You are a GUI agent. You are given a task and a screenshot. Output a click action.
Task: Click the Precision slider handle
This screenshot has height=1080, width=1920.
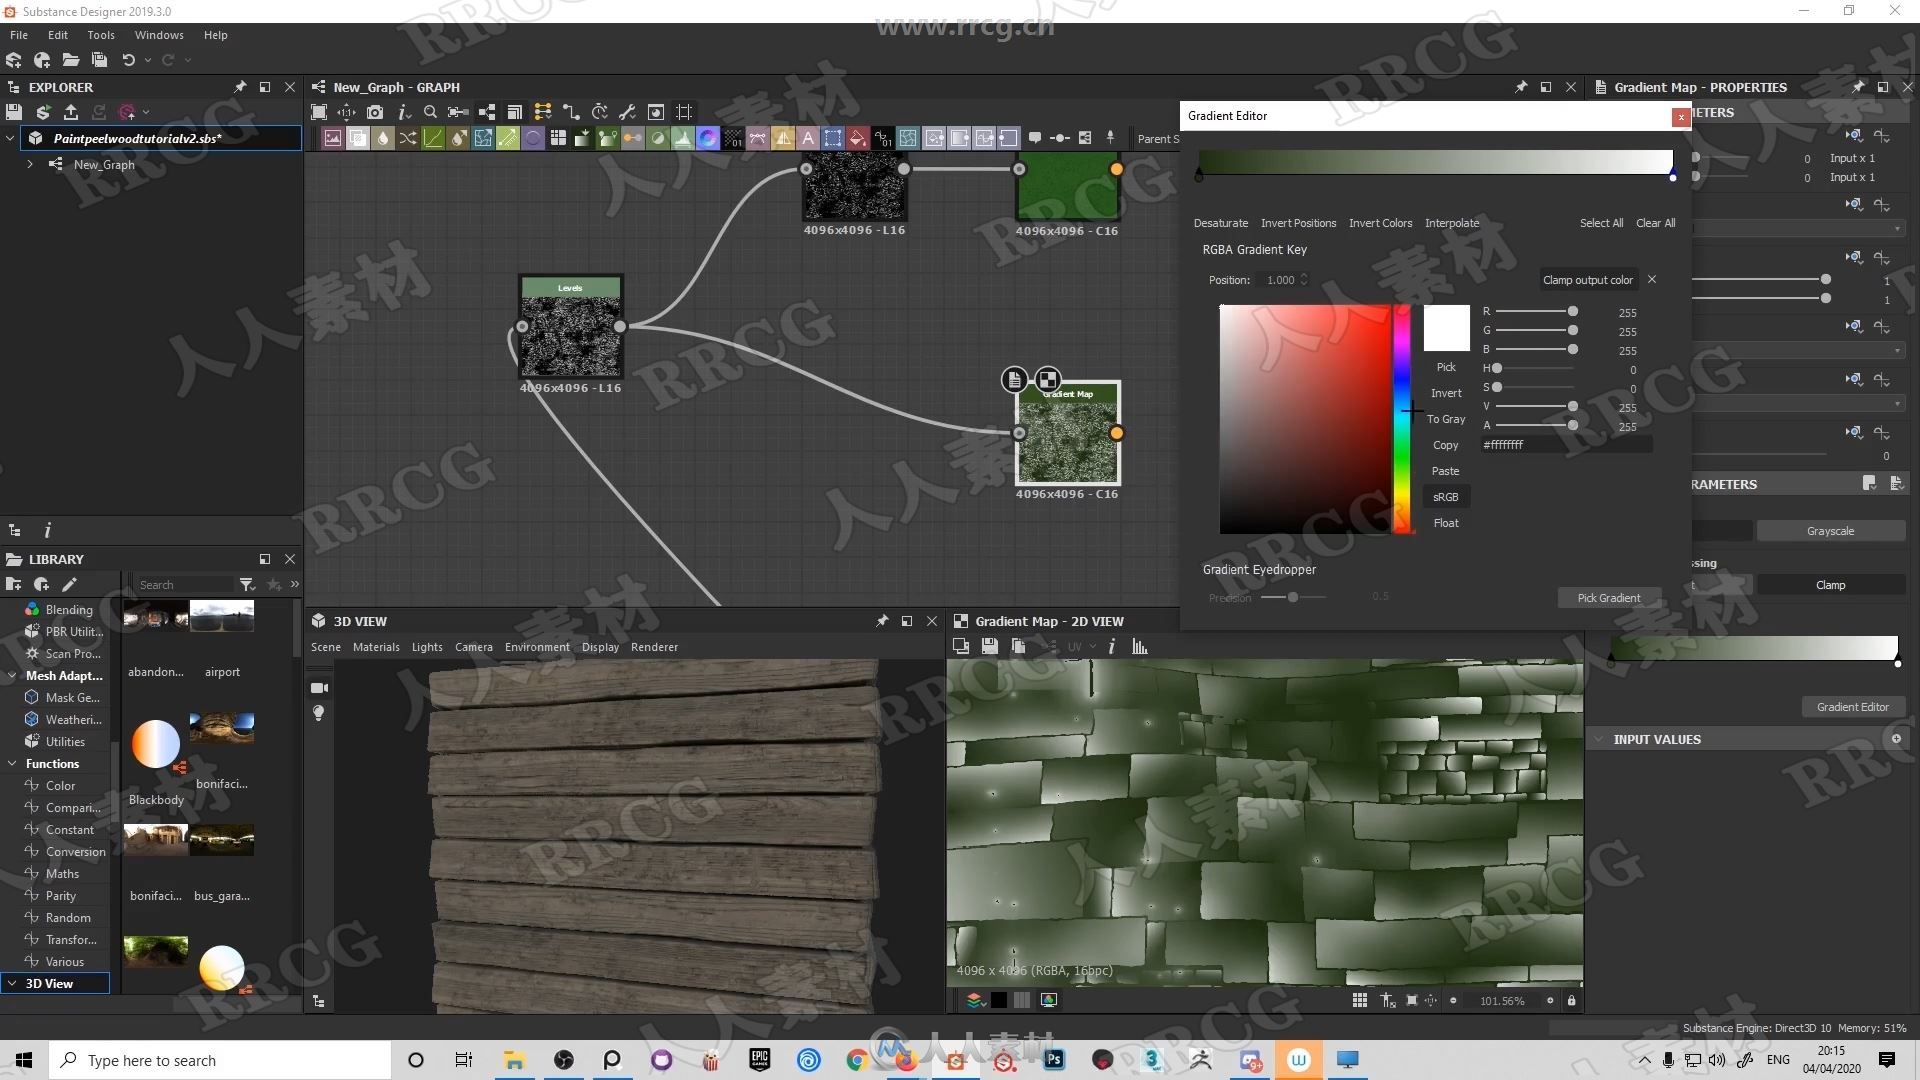(x=1293, y=597)
